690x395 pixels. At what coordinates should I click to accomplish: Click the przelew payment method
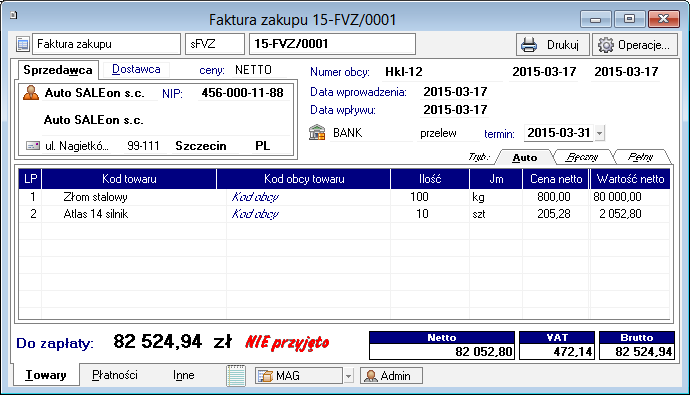tap(438, 133)
